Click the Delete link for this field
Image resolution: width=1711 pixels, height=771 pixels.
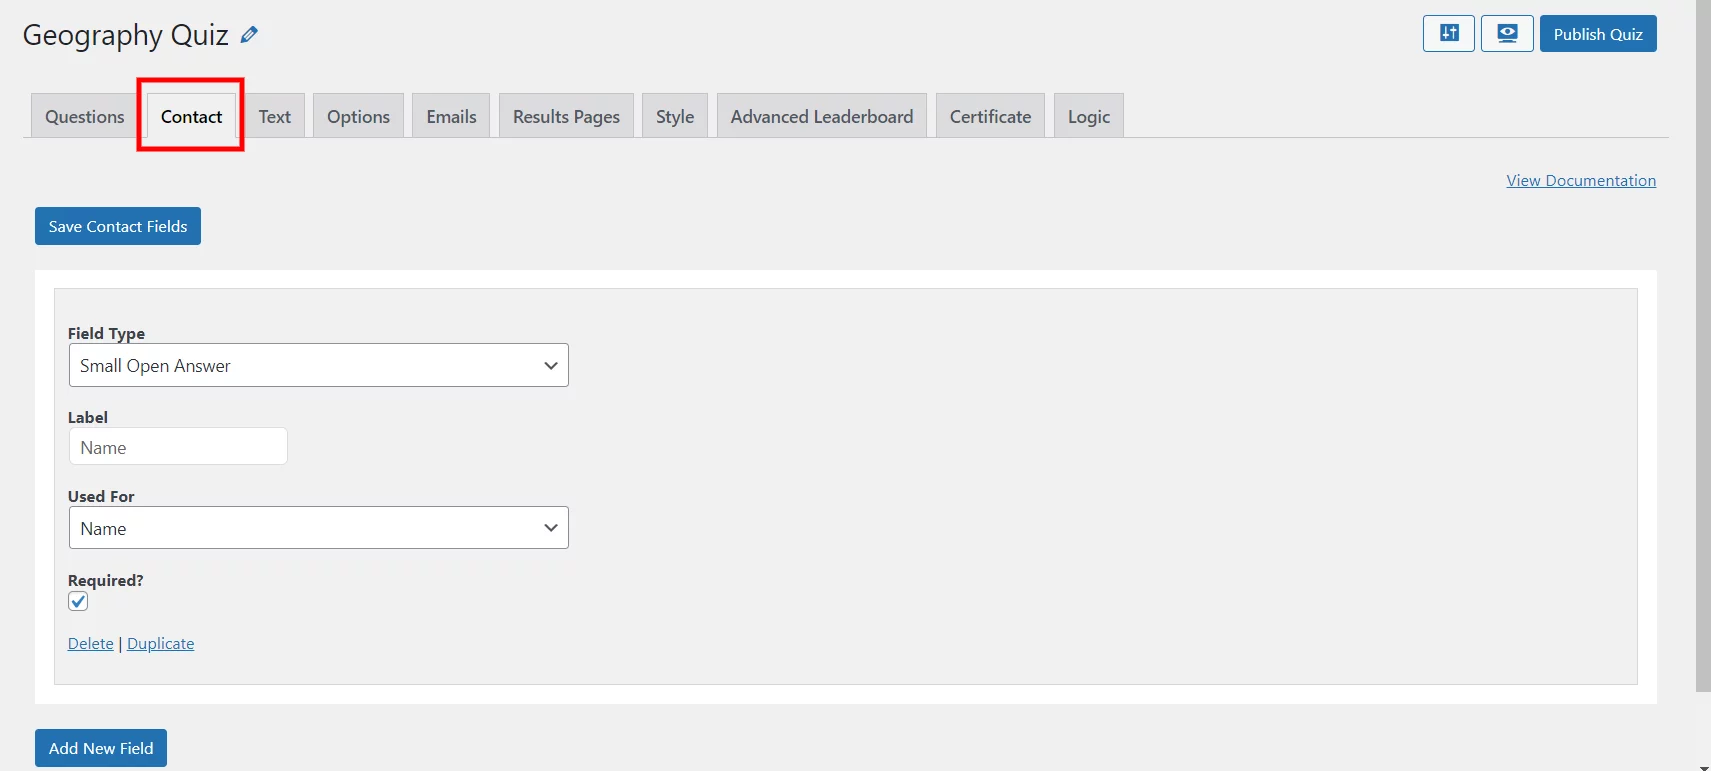point(90,643)
